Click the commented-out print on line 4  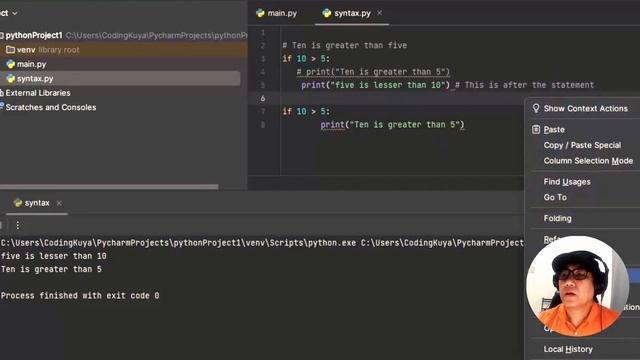pos(373,72)
